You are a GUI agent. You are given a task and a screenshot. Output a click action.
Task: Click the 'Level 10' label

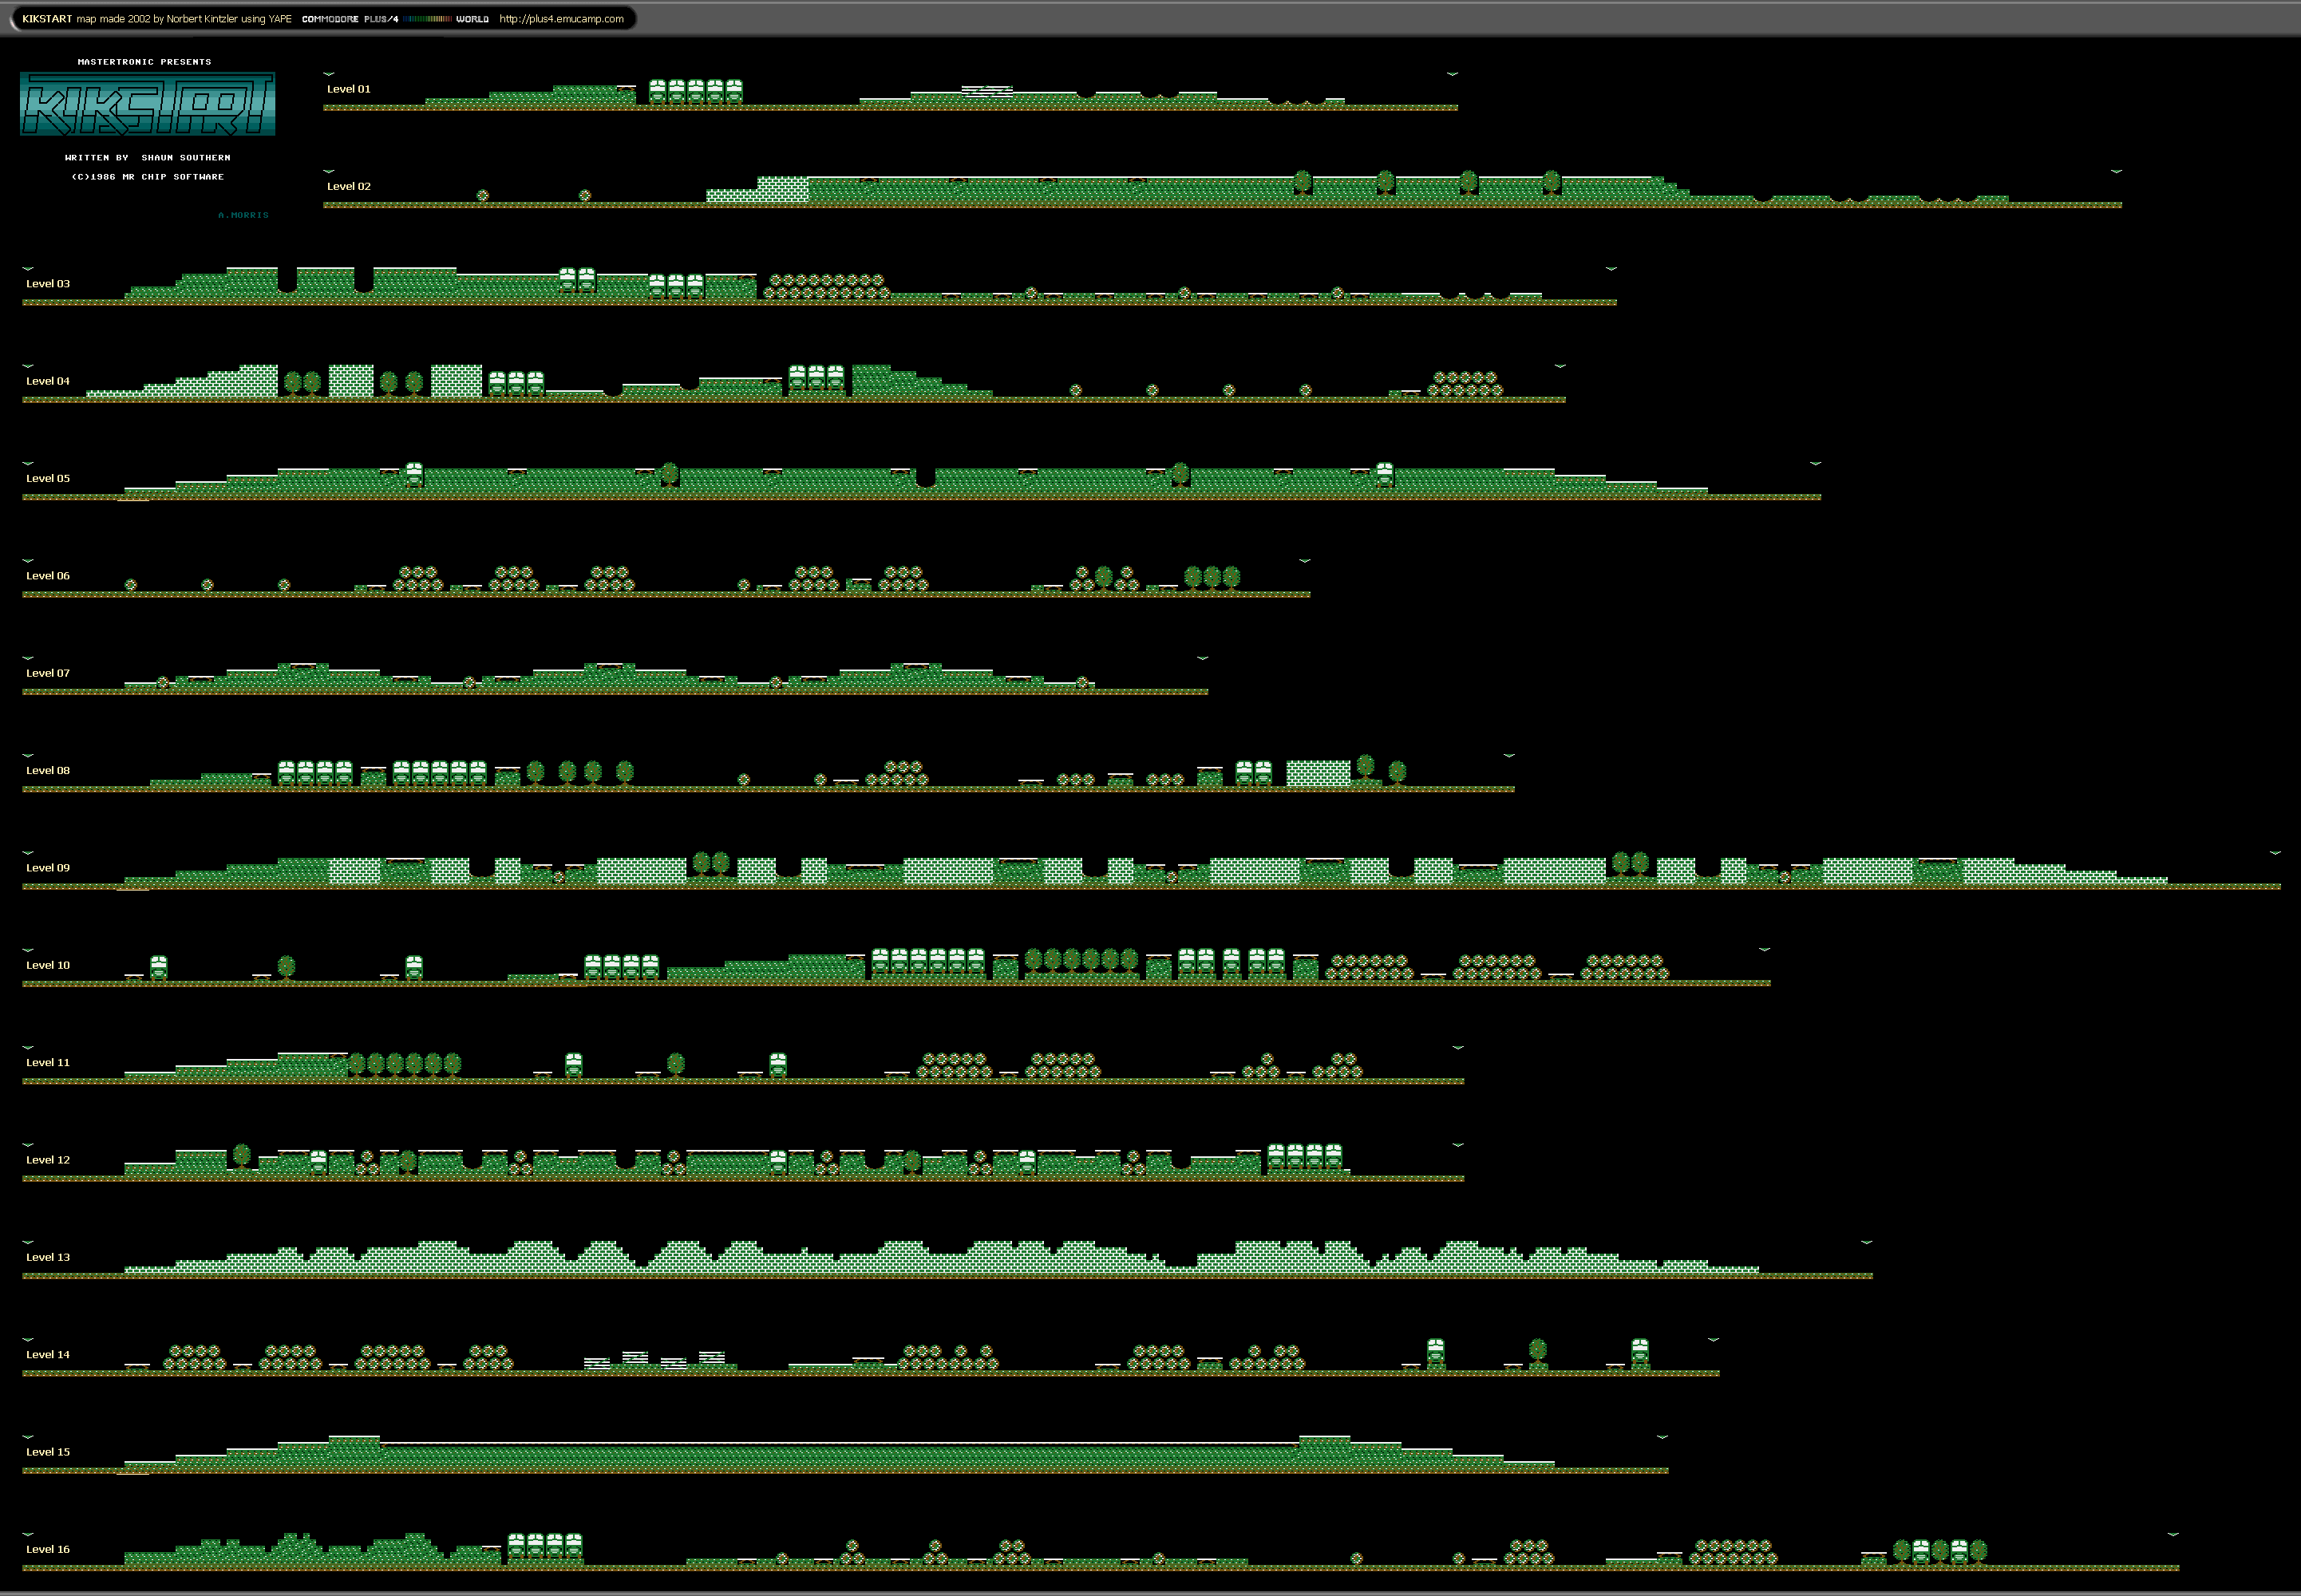[x=48, y=965]
